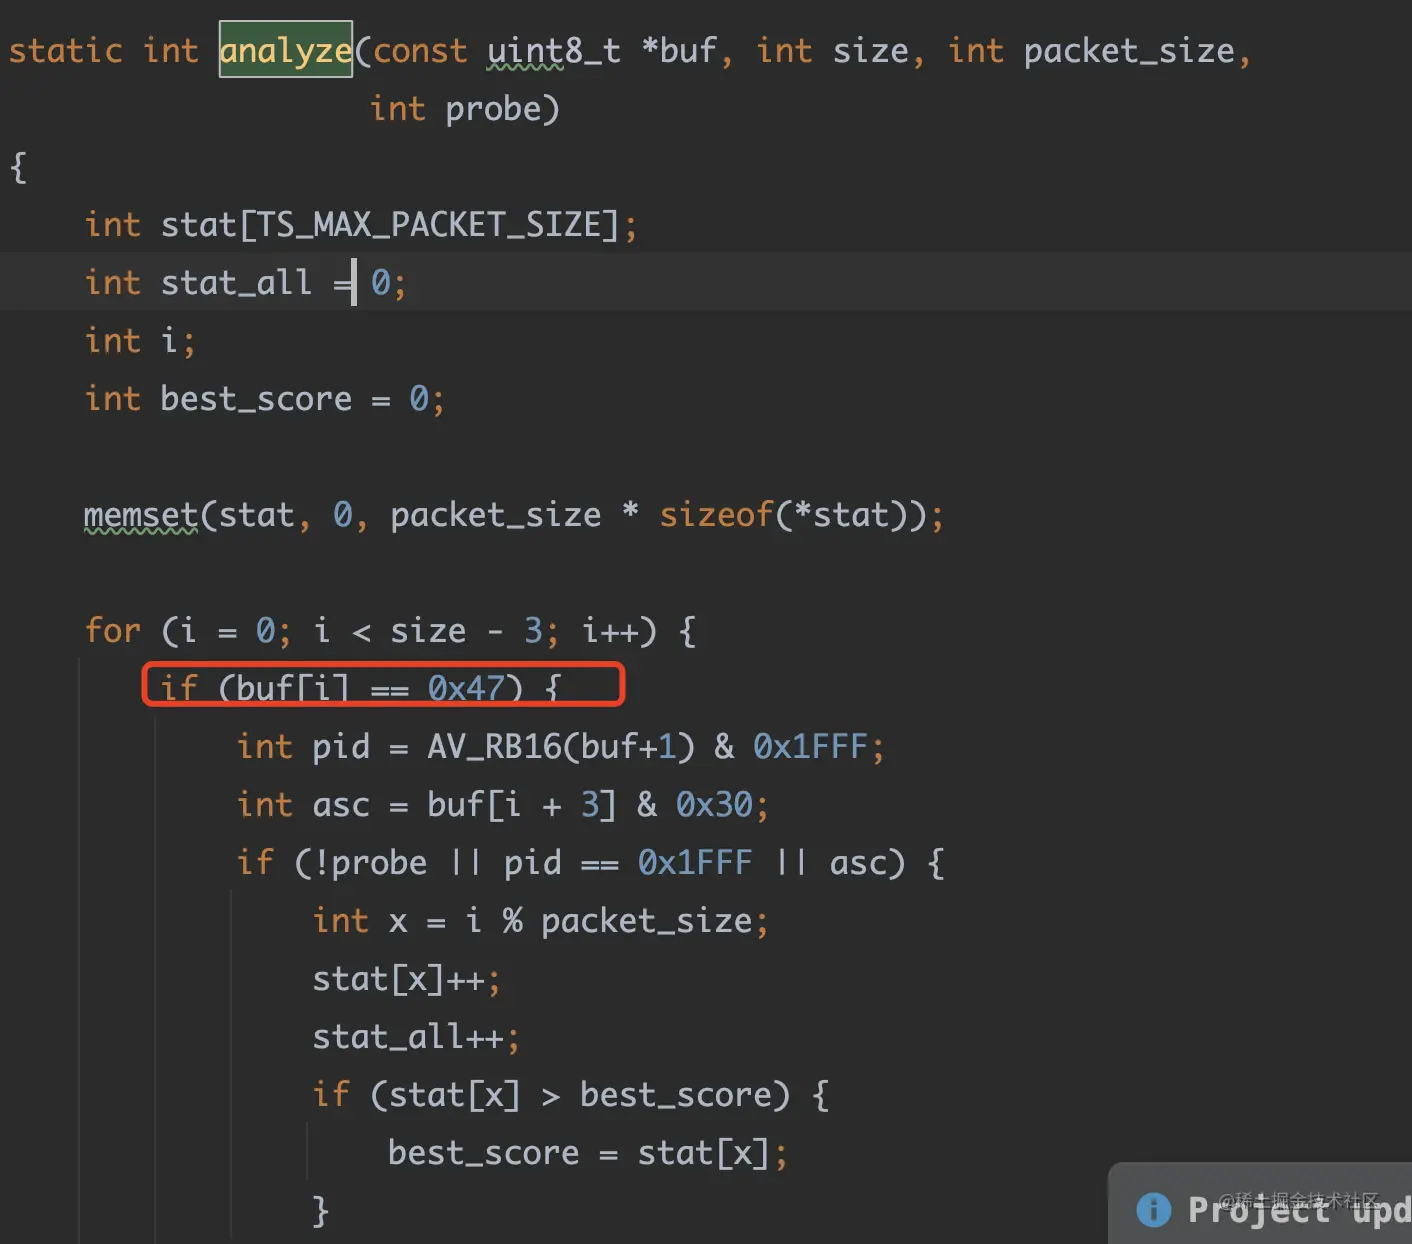Click the static keyword

66,51
